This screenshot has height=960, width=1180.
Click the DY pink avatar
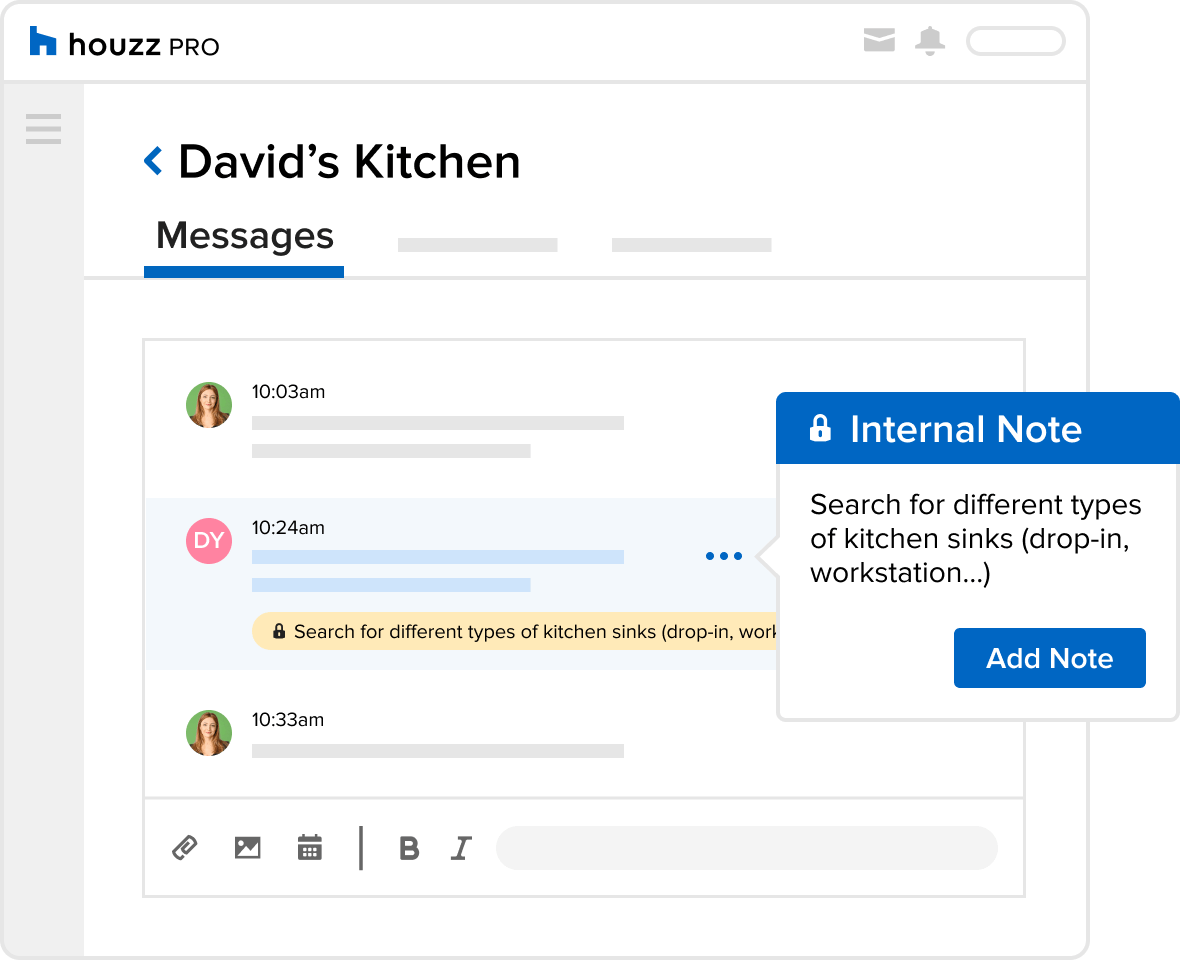click(x=209, y=541)
